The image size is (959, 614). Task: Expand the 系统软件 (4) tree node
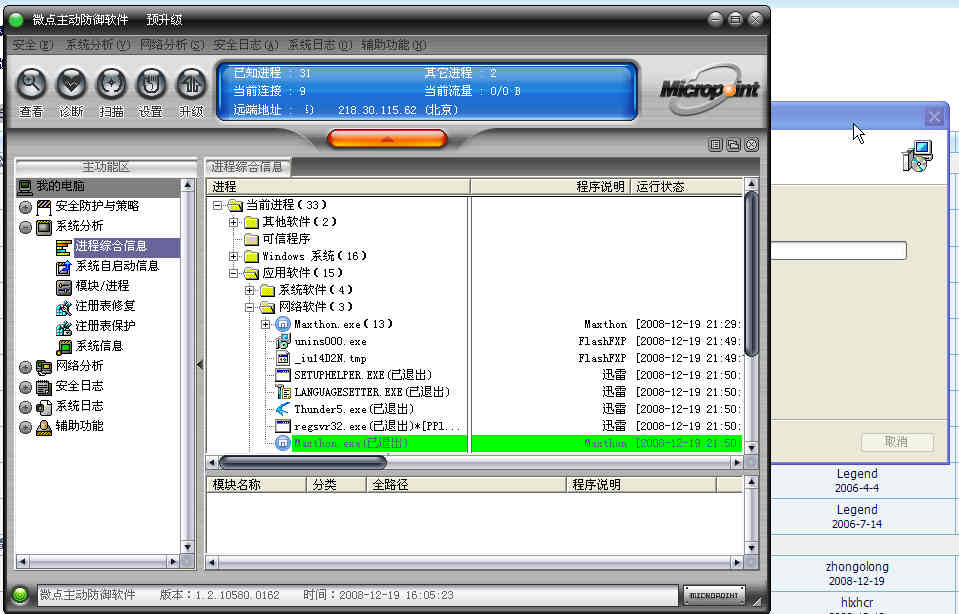point(250,290)
